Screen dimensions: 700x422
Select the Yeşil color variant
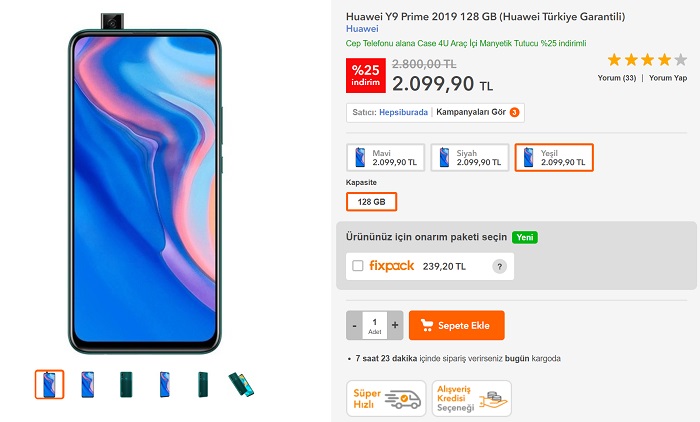(554, 157)
